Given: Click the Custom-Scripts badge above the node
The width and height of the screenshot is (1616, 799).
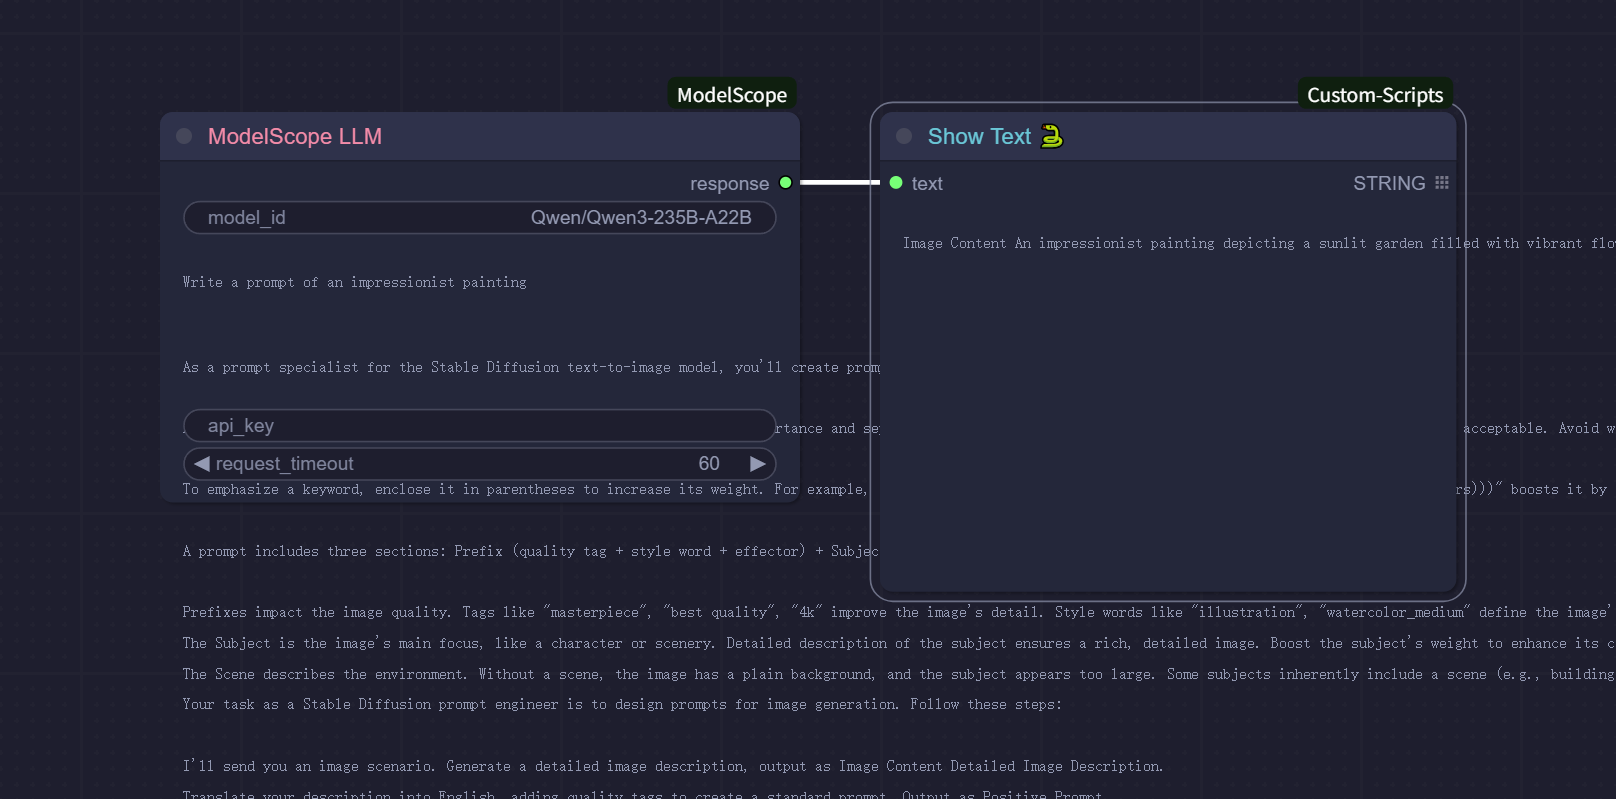Looking at the screenshot, I should pos(1375,95).
